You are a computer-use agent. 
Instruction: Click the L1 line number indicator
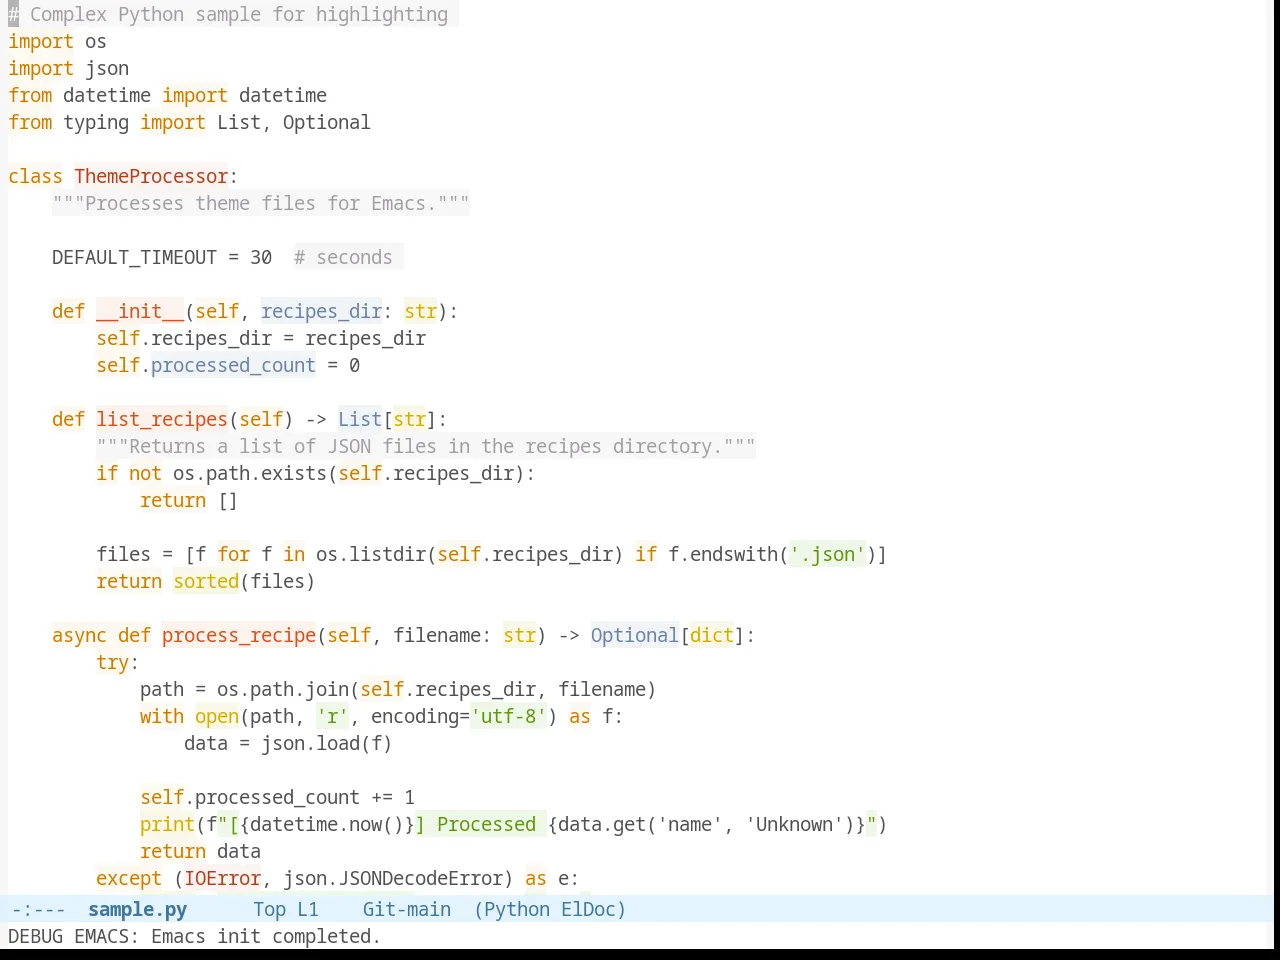[x=308, y=909]
